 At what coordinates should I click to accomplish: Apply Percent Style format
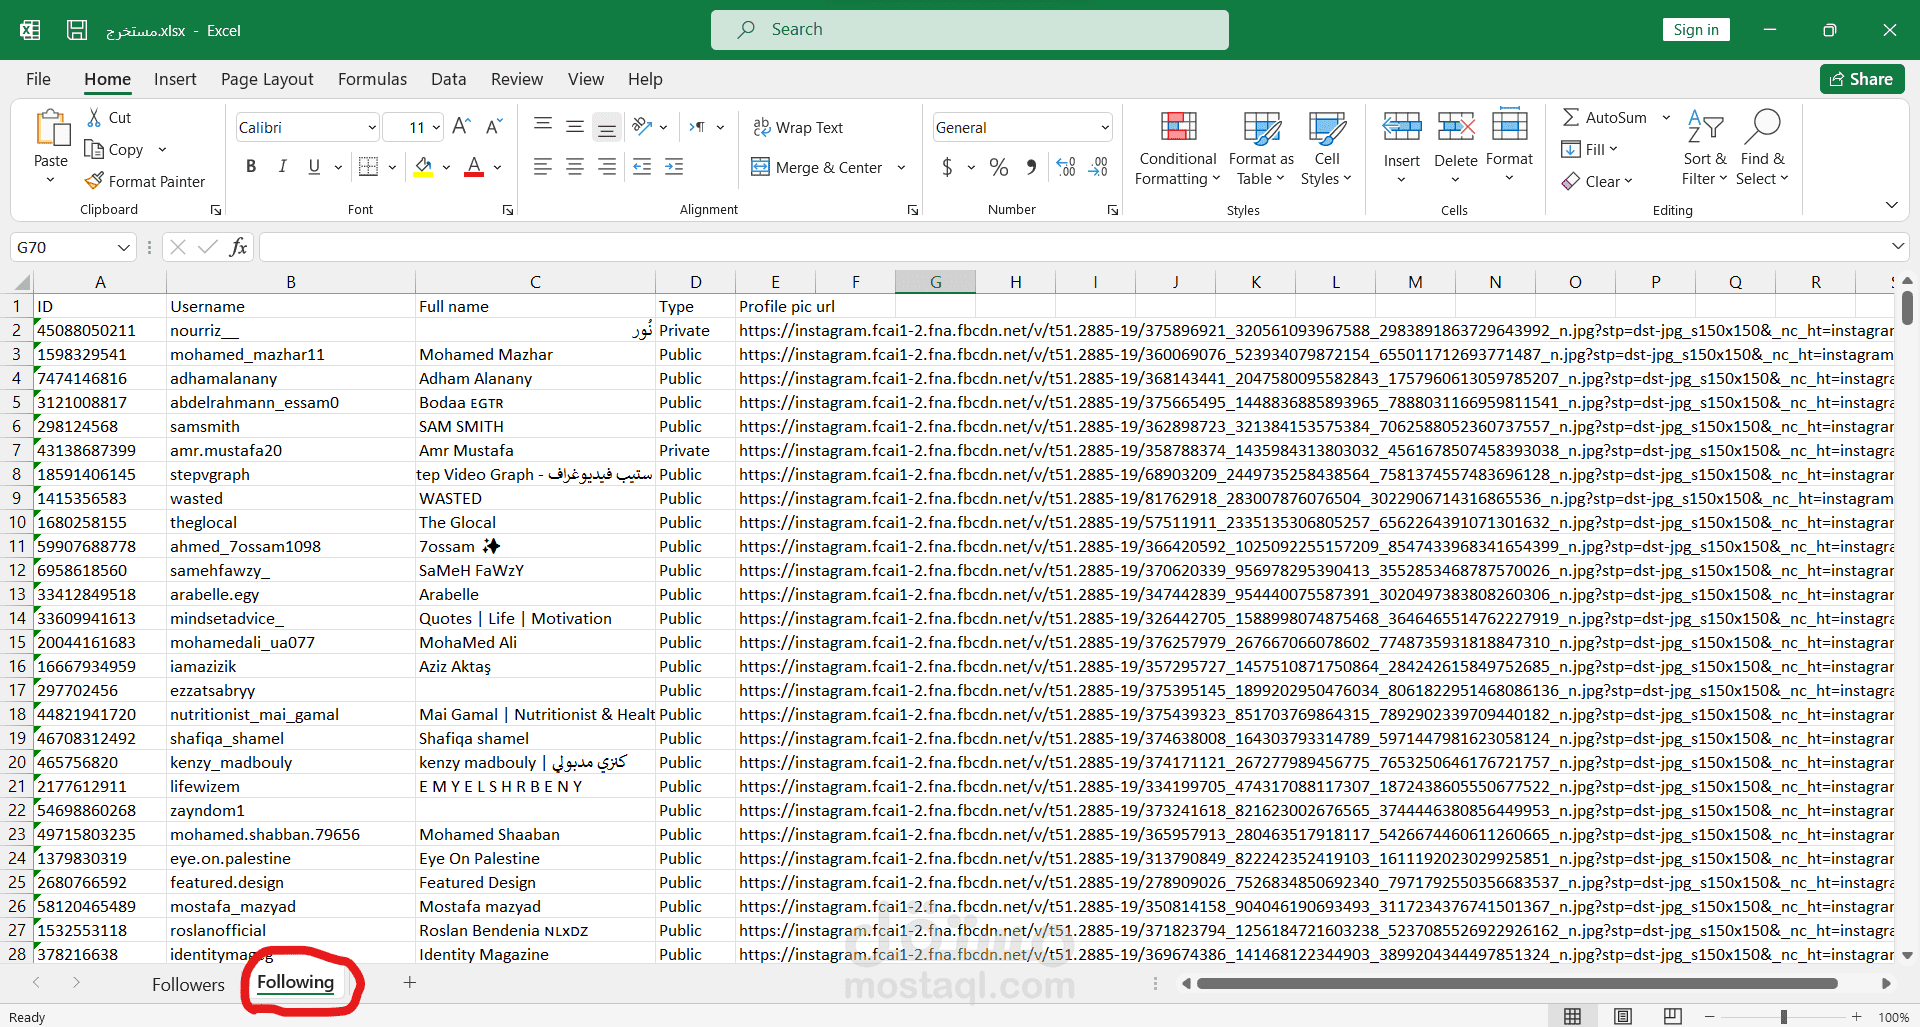click(998, 167)
